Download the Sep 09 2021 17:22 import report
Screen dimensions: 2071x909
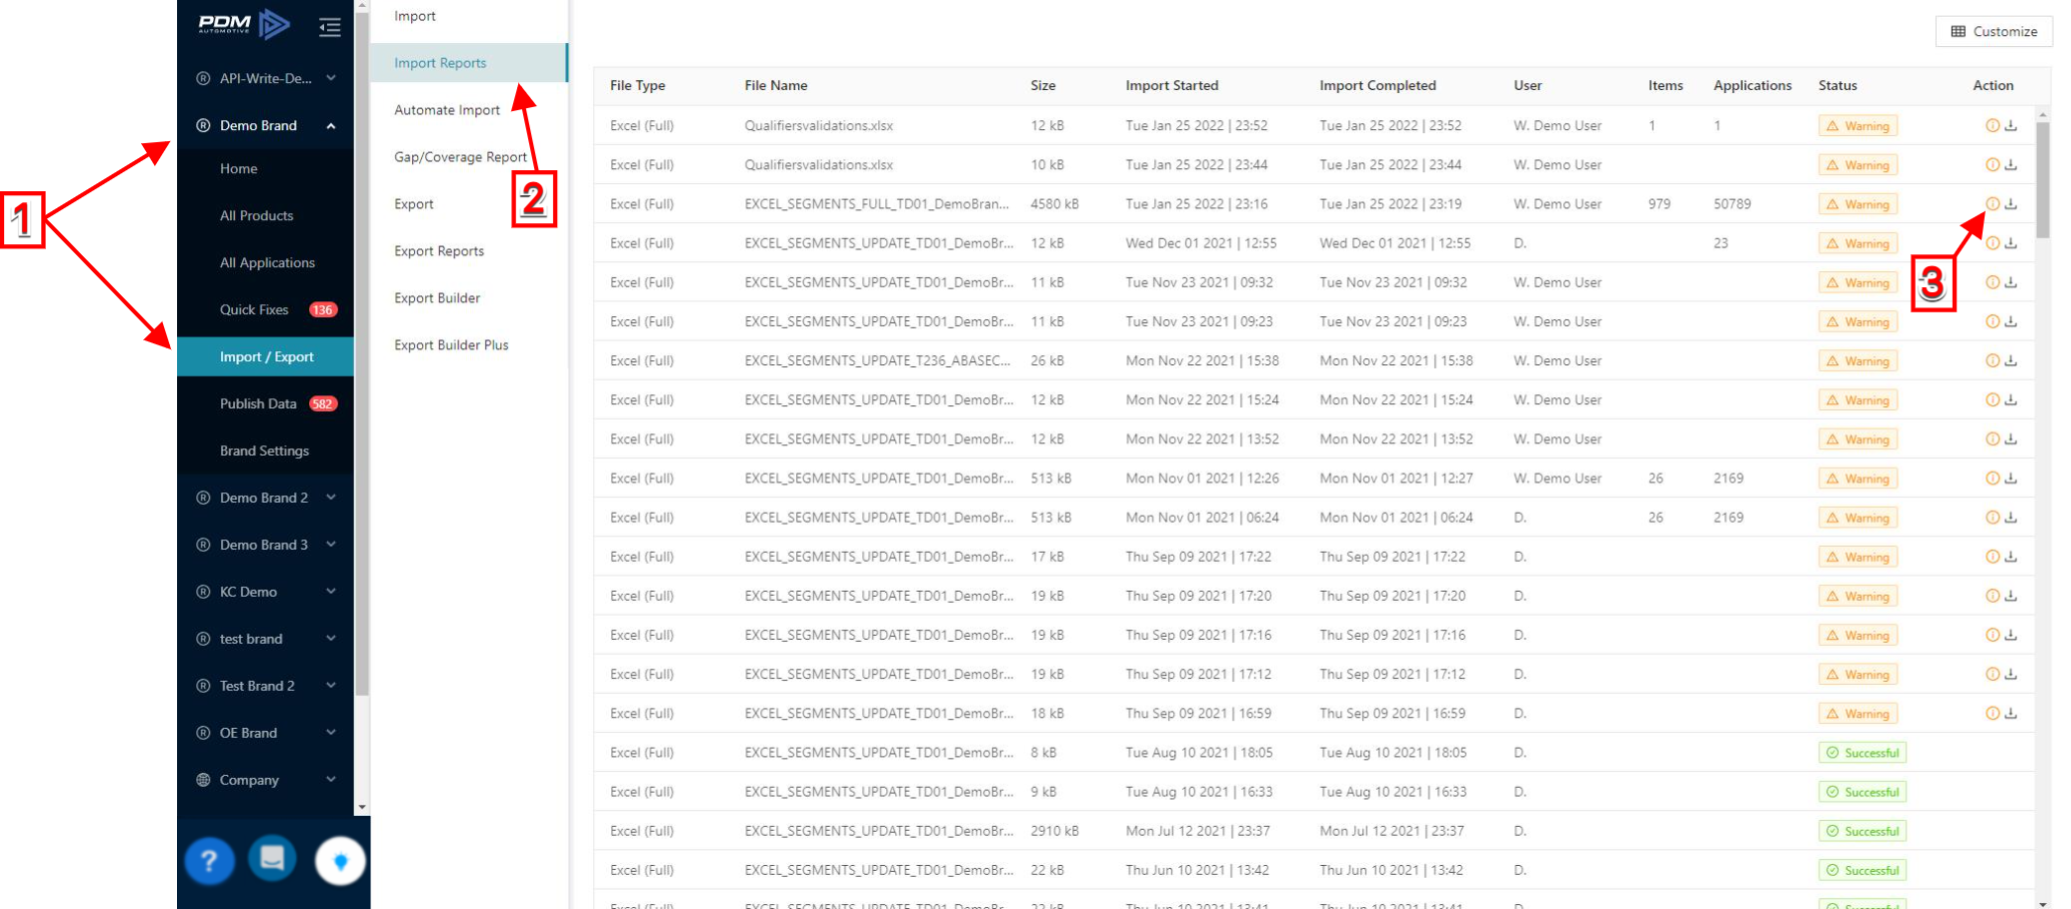(x=2011, y=557)
